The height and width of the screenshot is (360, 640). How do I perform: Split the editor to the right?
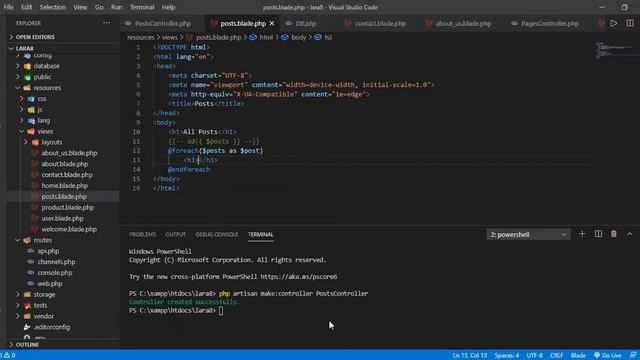point(630,23)
